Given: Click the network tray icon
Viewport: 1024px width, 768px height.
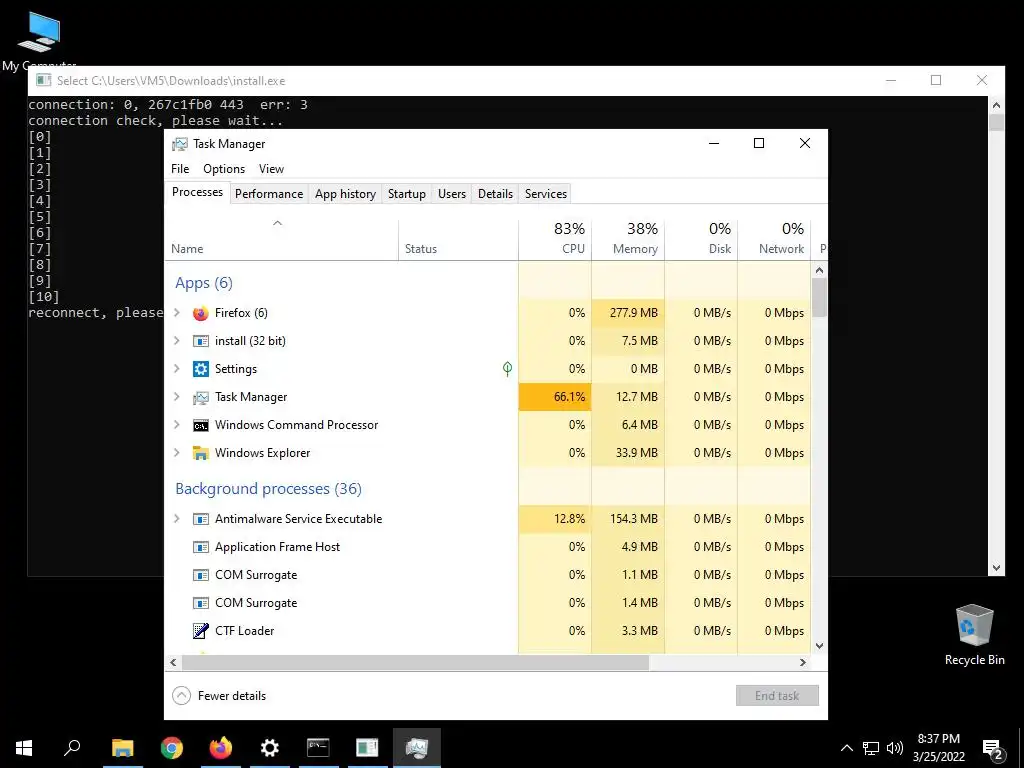Looking at the screenshot, I should [x=871, y=748].
